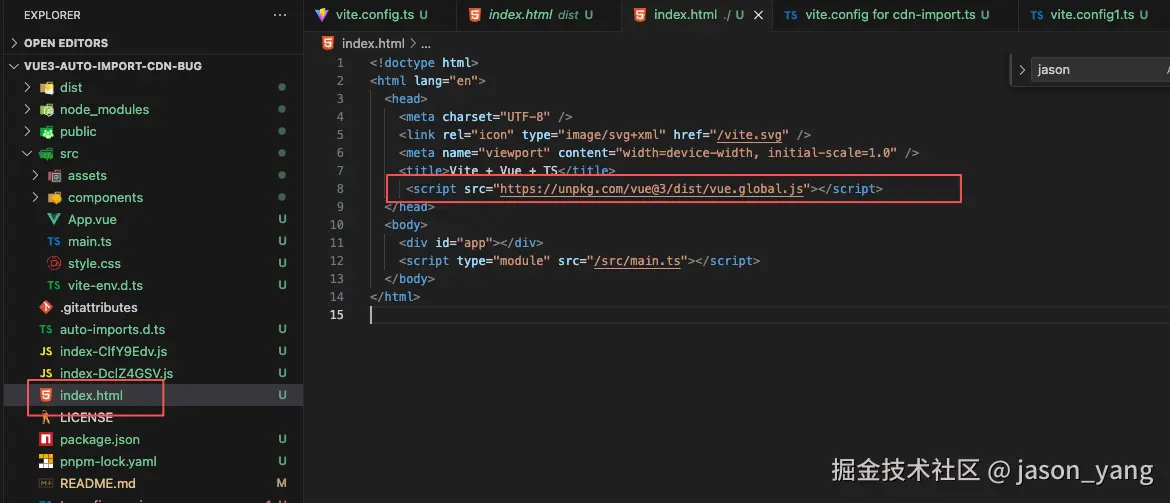Open the unpkg vue.global.js link

pyautogui.click(x=651, y=189)
